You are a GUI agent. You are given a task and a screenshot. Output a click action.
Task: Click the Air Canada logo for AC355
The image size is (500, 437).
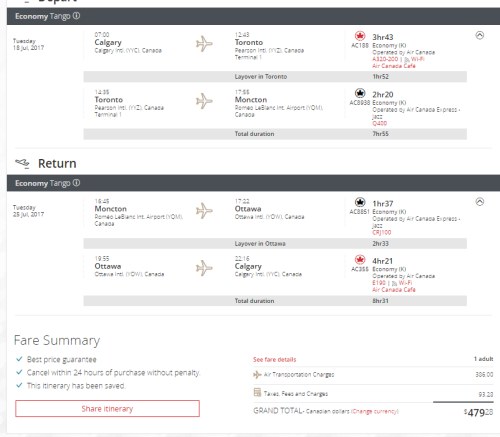pos(360,260)
